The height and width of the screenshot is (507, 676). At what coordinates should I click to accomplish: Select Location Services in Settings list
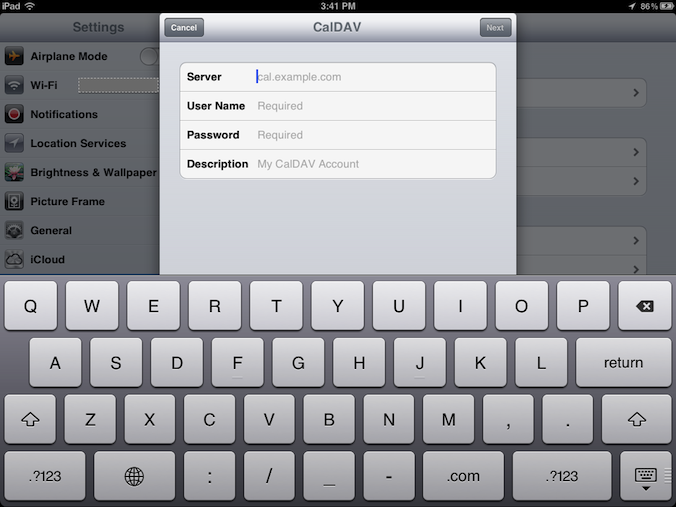coord(80,143)
